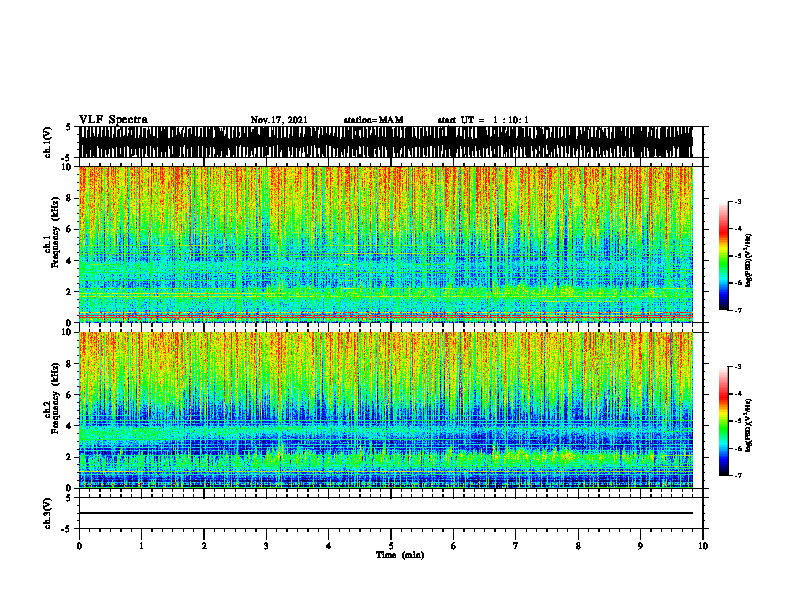Click the time-axis tick label "3"
This screenshot has width=792, height=612.
(266, 546)
